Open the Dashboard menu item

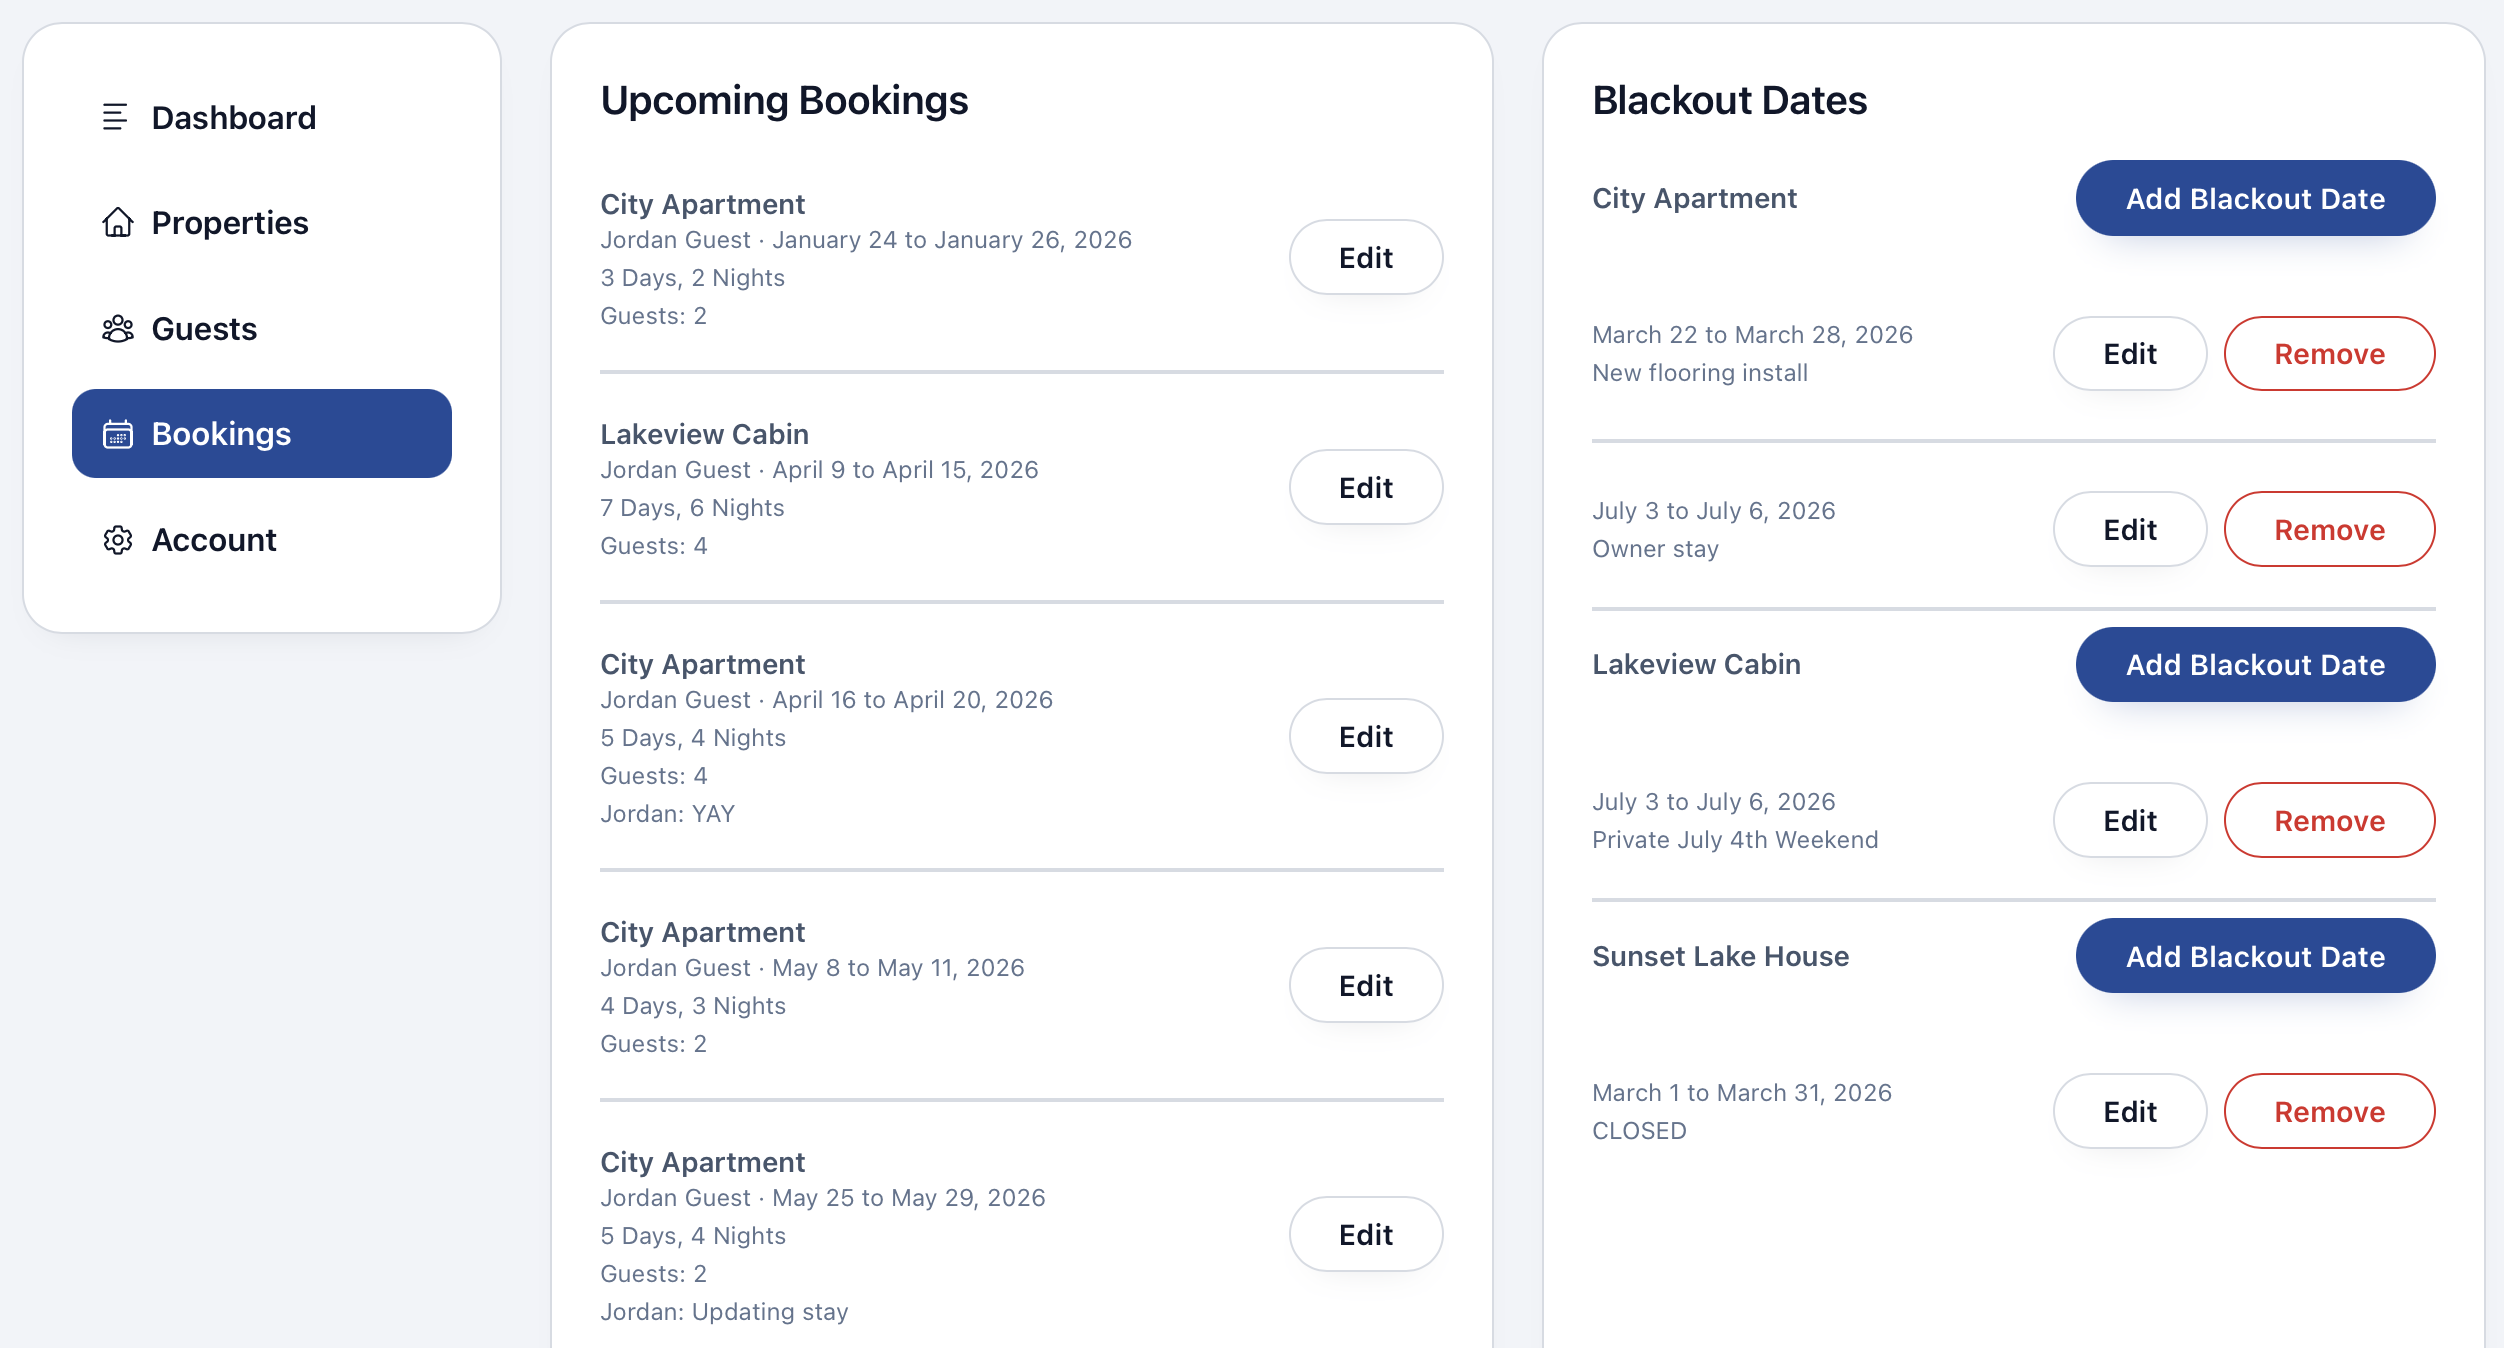click(233, 117)
